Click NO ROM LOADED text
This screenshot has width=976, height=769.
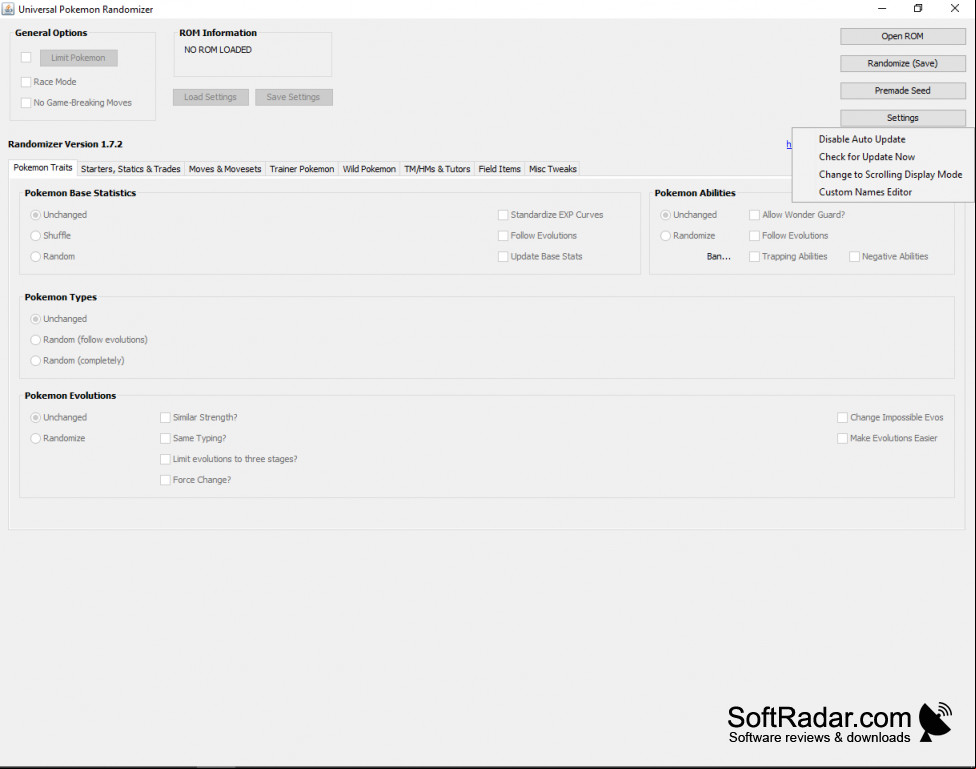[218, 50]
